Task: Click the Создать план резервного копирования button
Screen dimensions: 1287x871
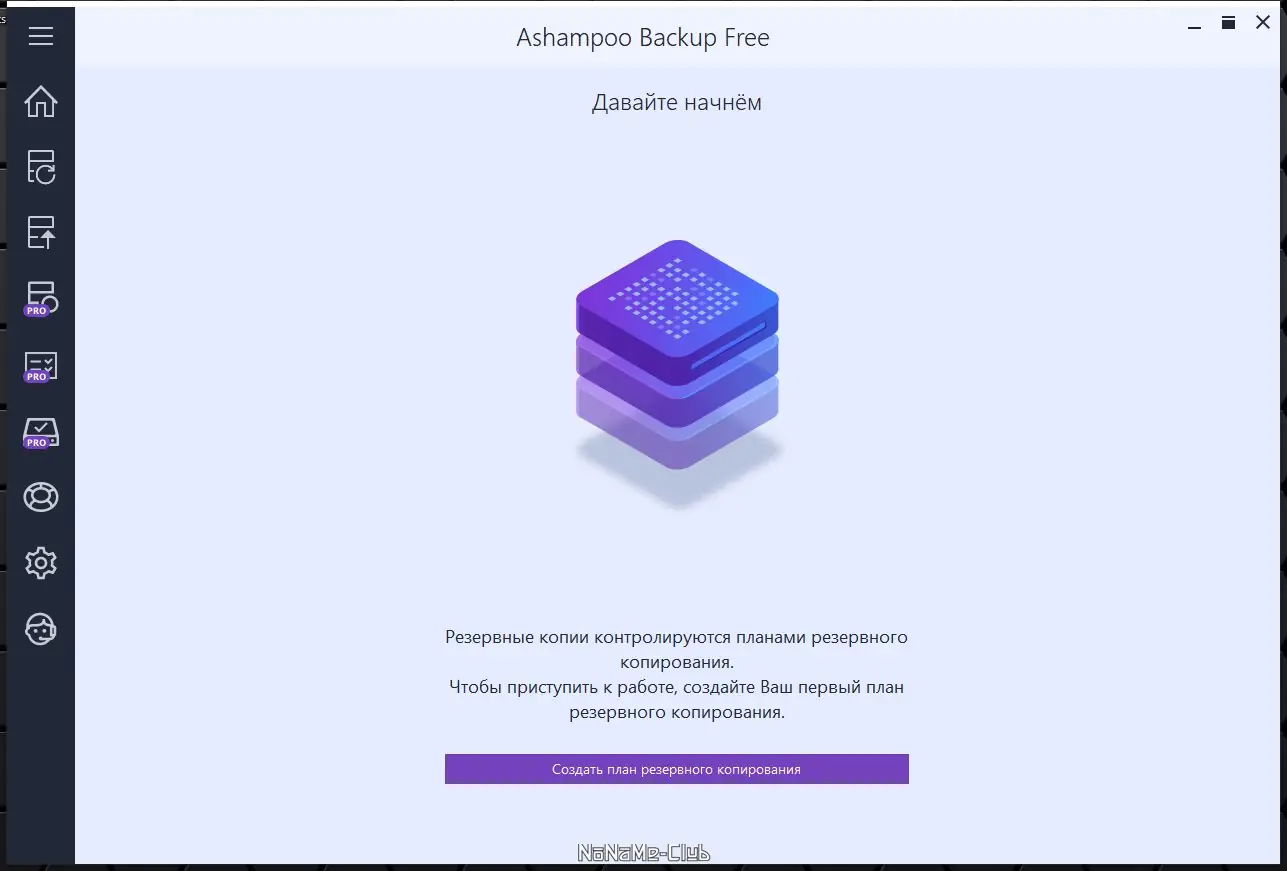Action: coord(677,769)
